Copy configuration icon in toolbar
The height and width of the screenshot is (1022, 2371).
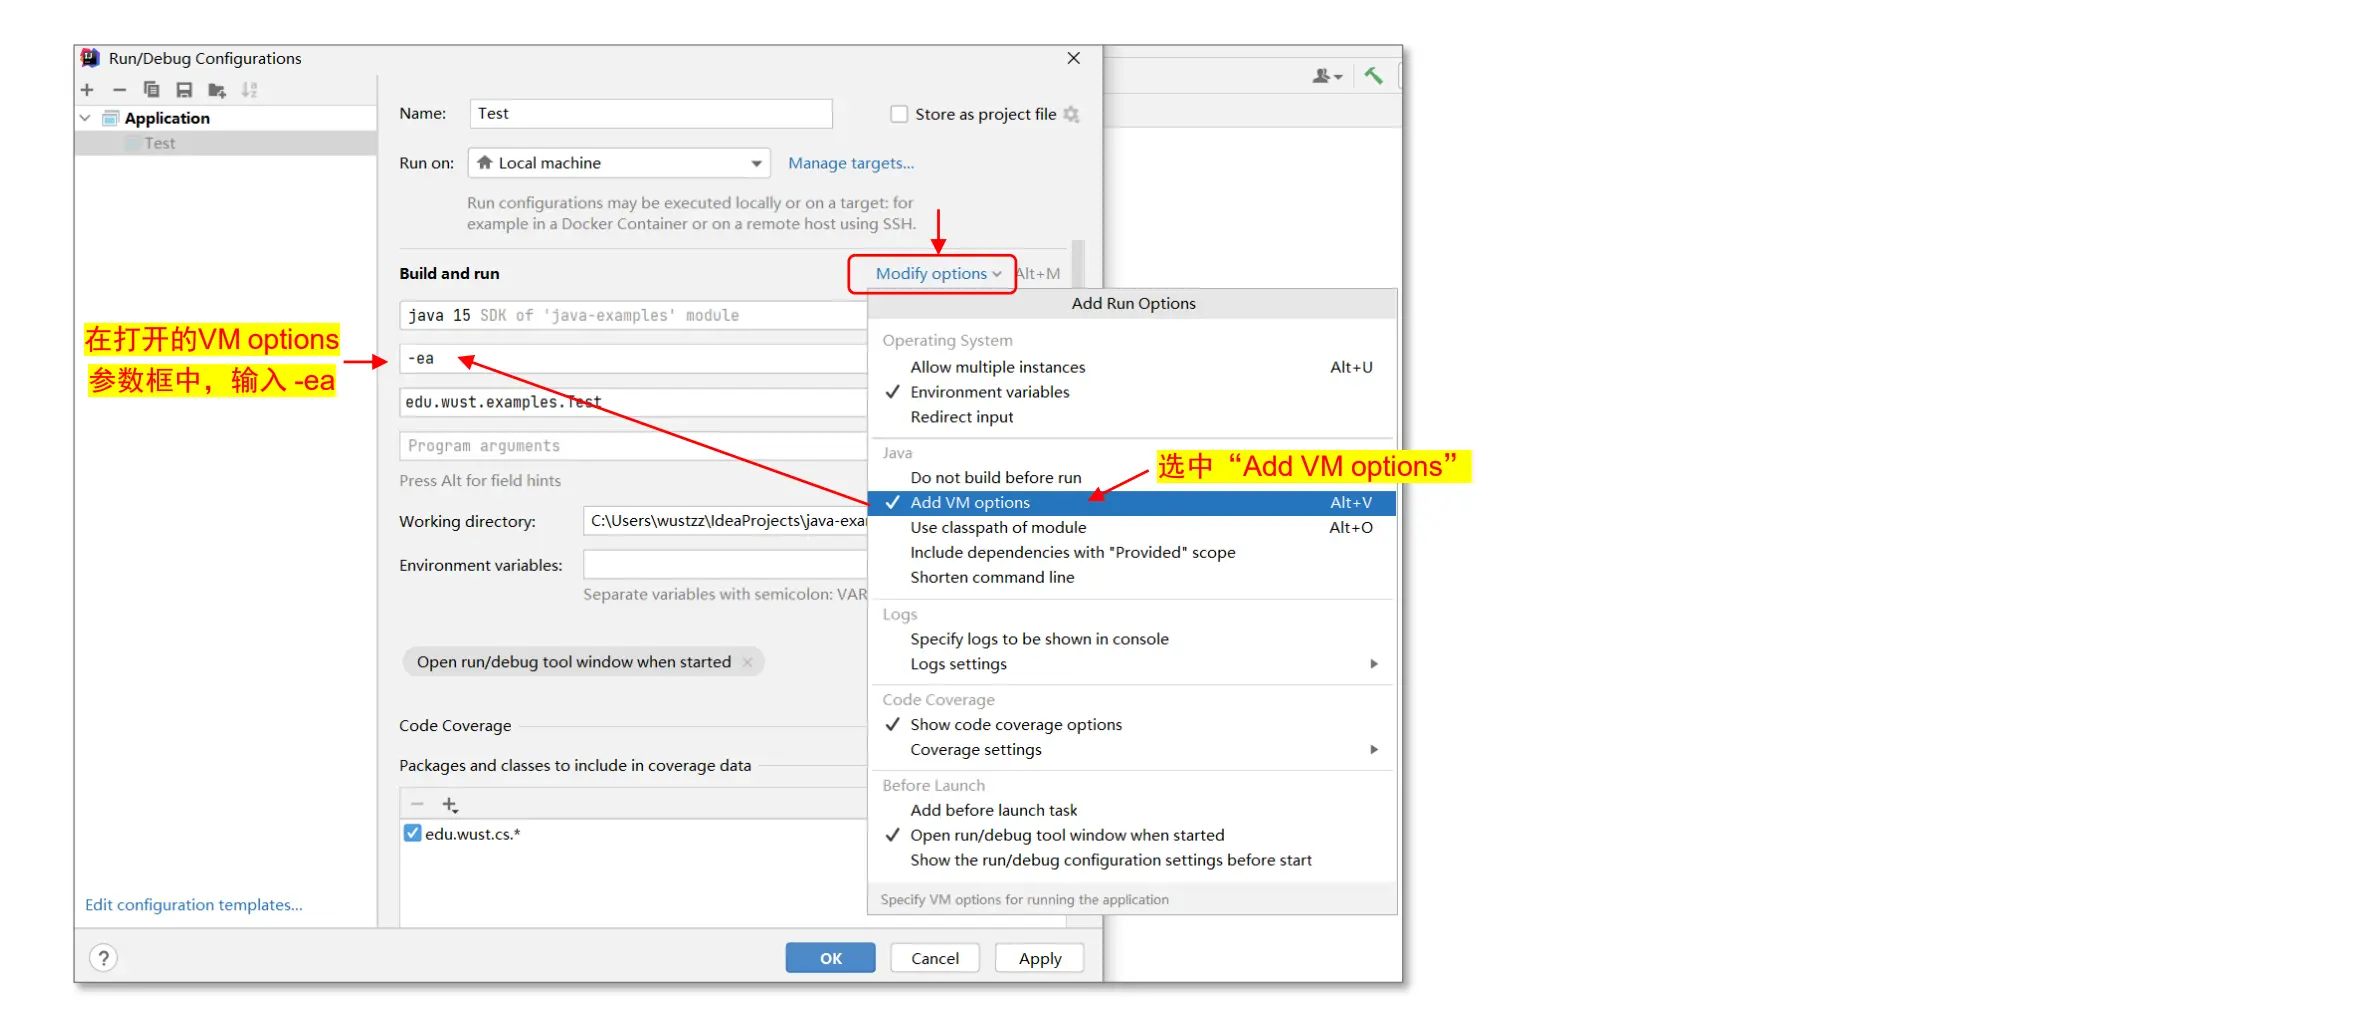point(151,90)
